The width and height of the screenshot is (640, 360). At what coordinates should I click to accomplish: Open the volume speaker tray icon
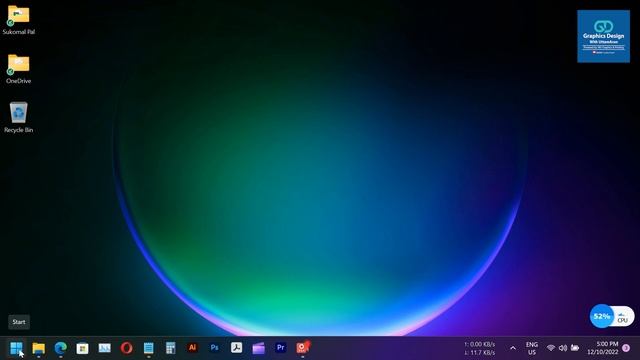(563, 348)
